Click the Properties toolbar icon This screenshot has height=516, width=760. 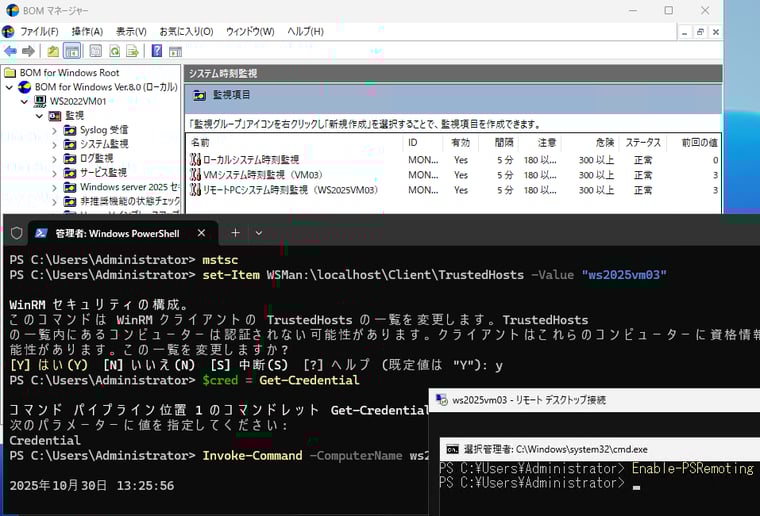(95, 50)
